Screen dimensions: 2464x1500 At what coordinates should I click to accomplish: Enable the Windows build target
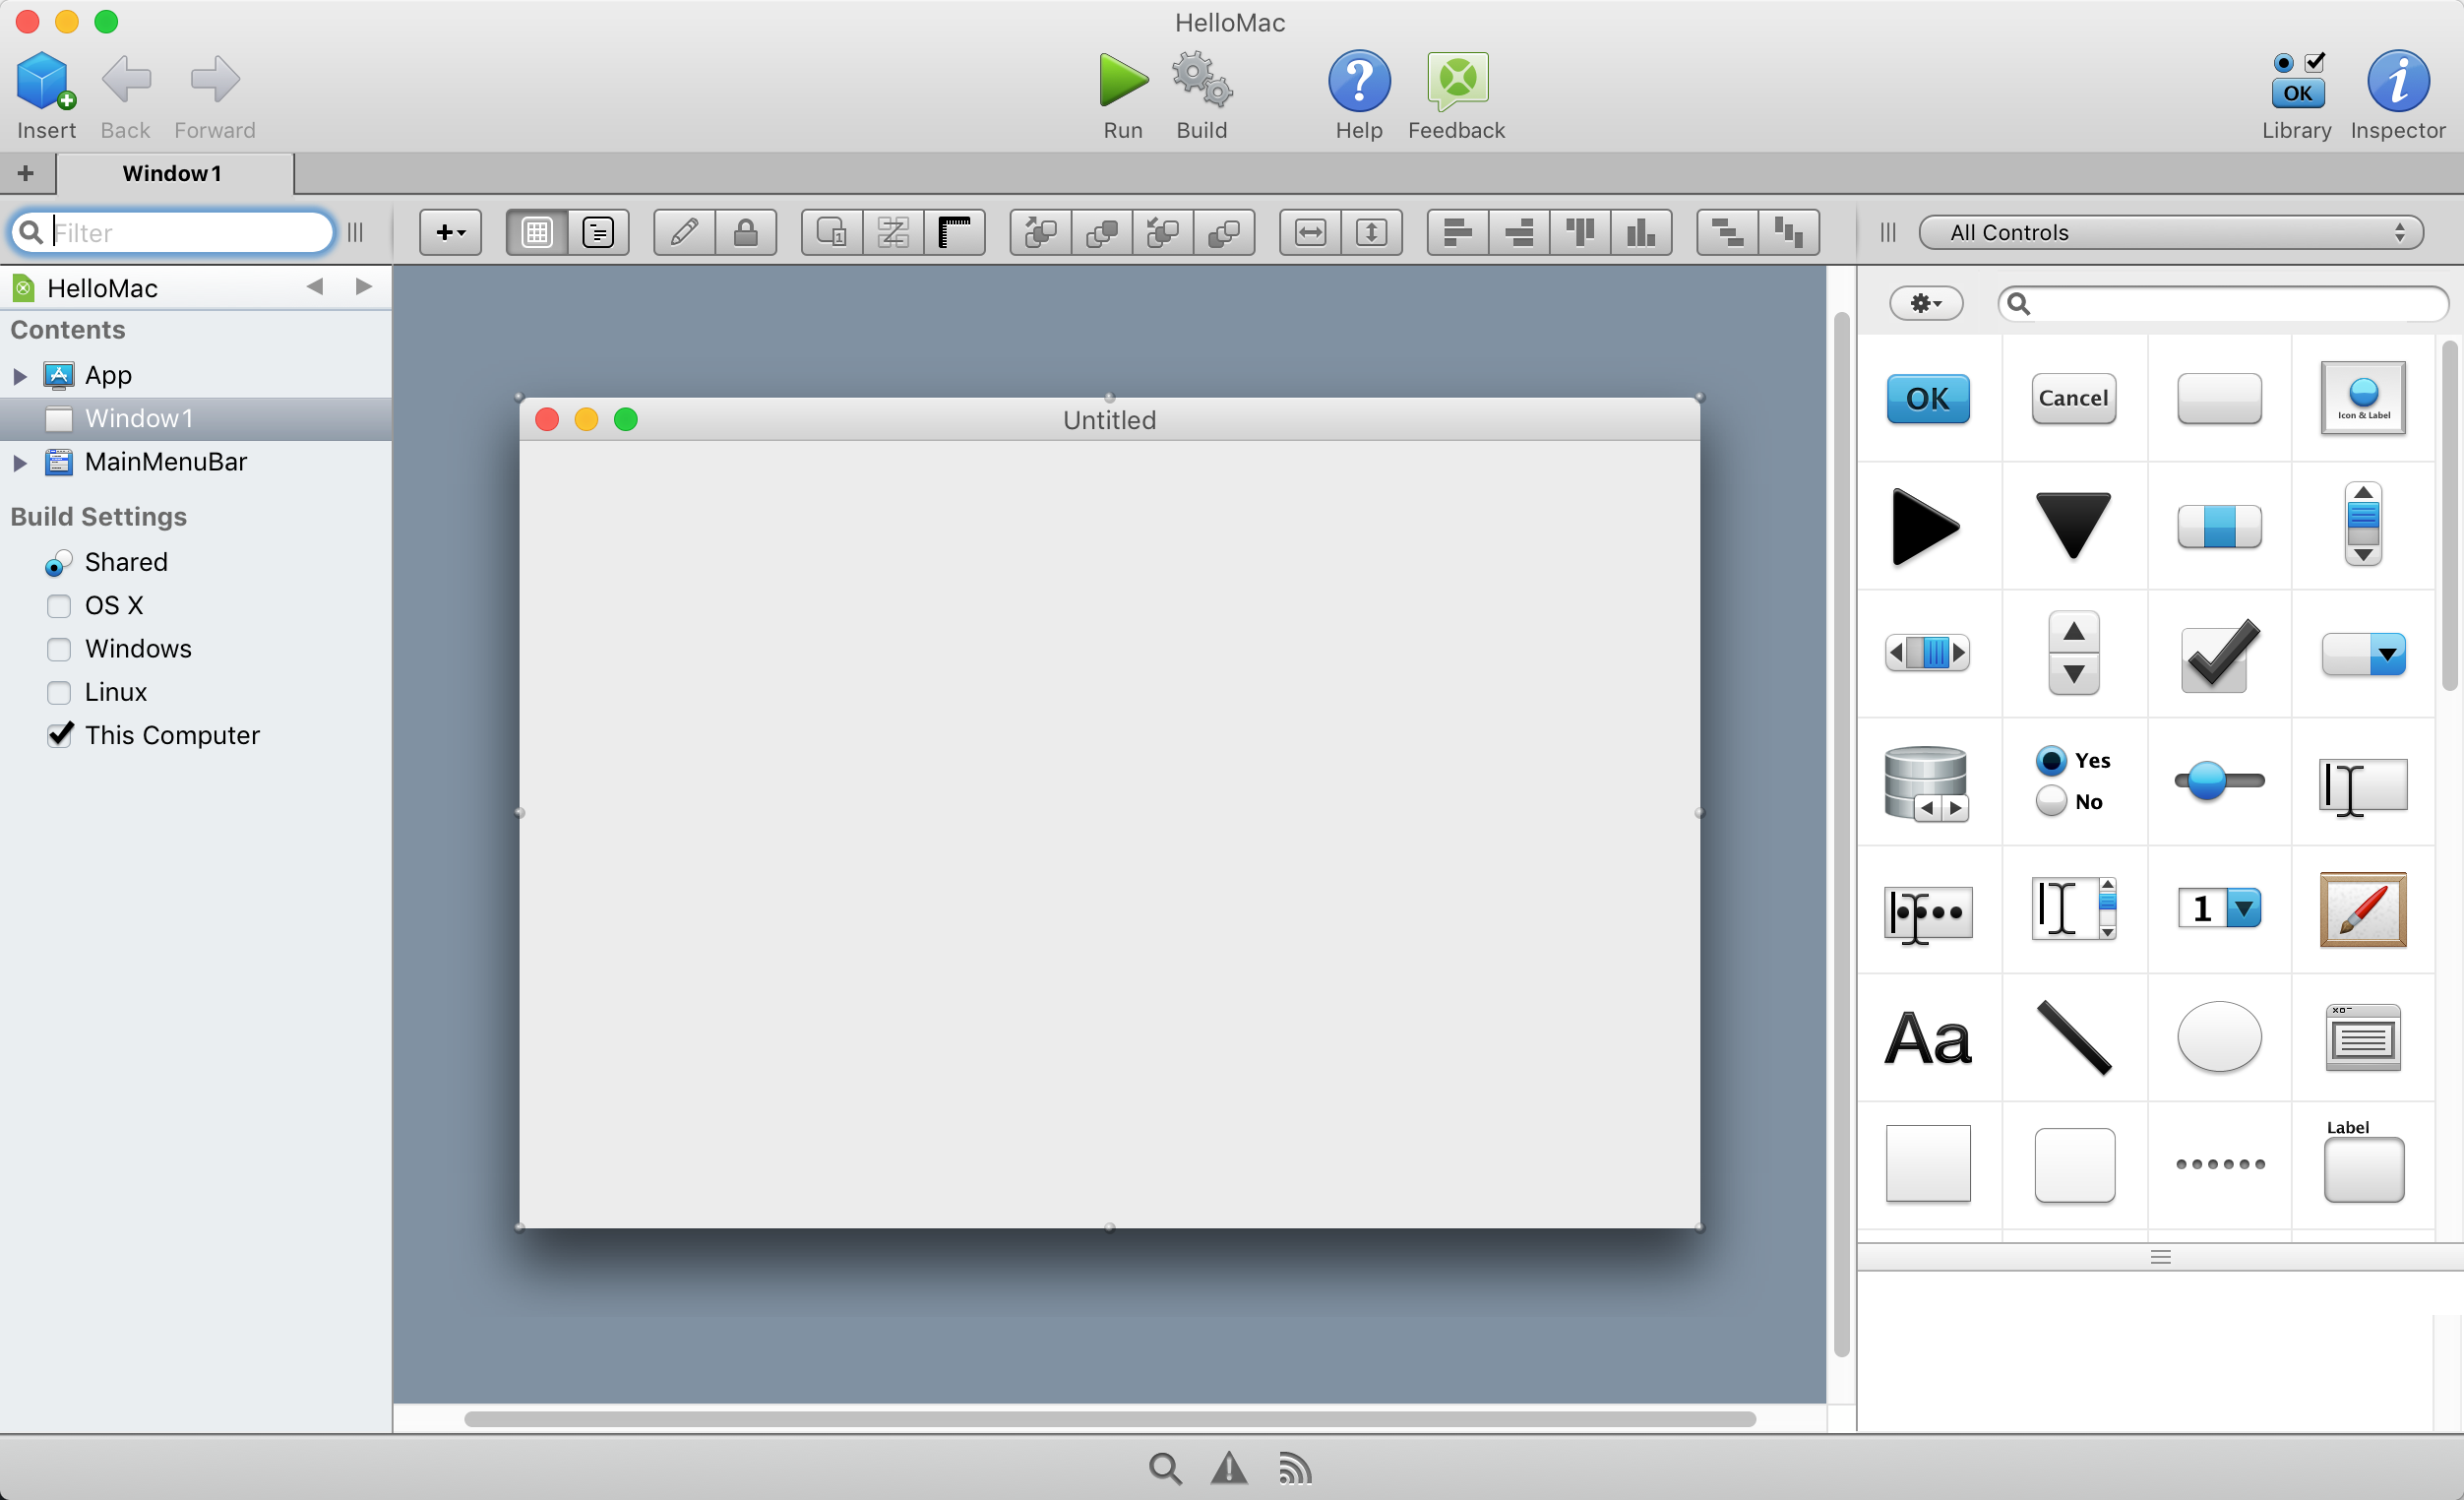tap(60, 650)
